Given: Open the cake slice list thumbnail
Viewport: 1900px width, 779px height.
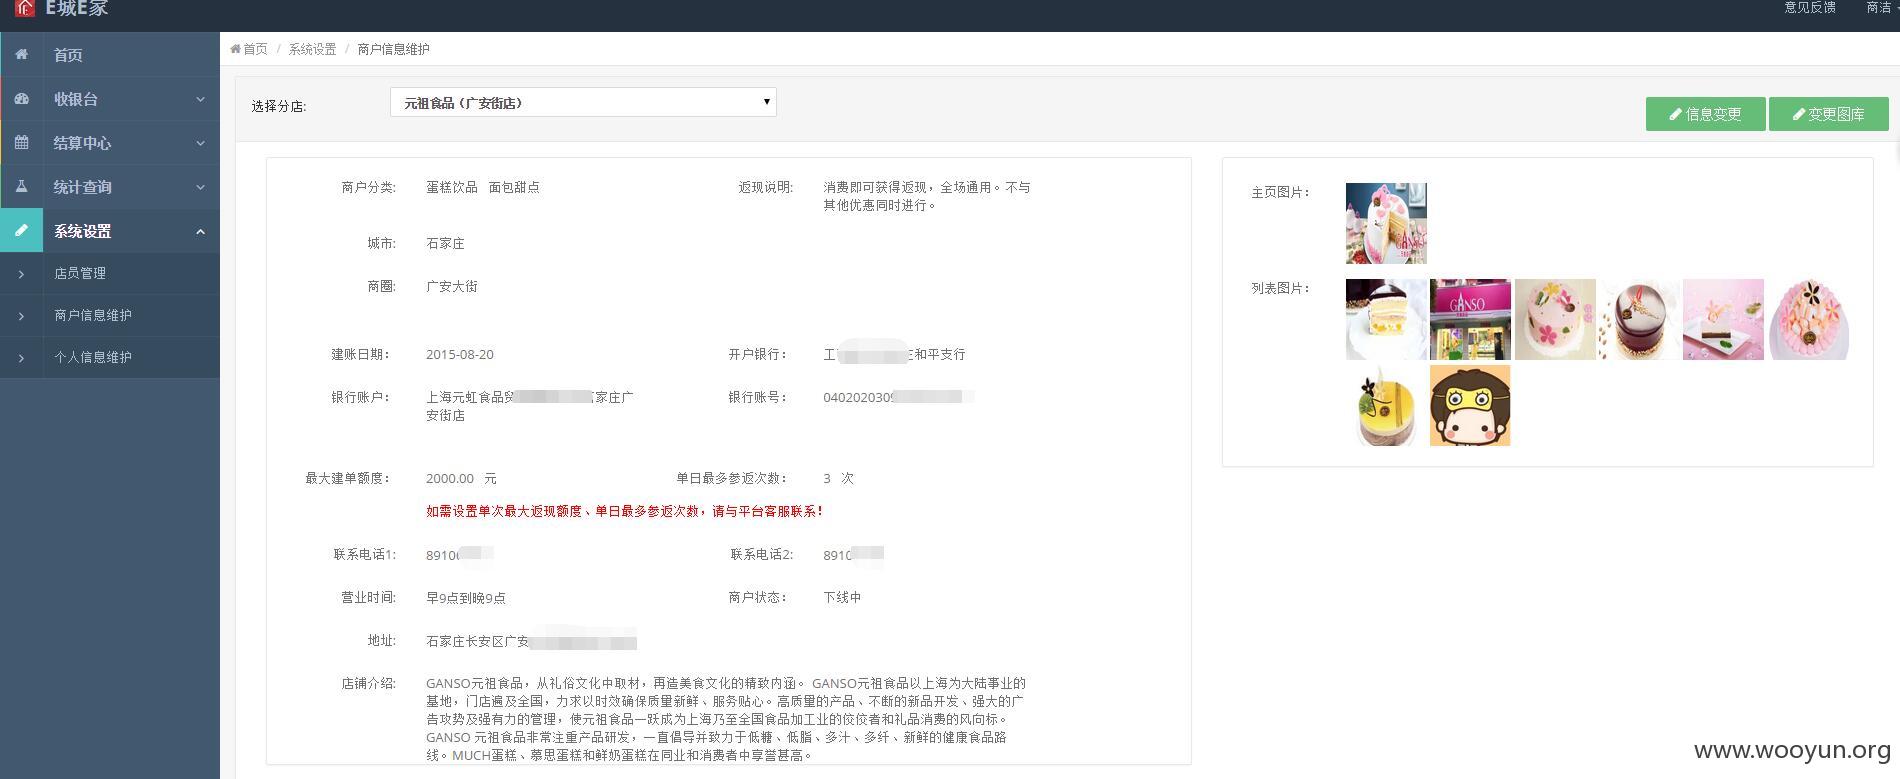Looking at the screenshot, I should 1386,319.
